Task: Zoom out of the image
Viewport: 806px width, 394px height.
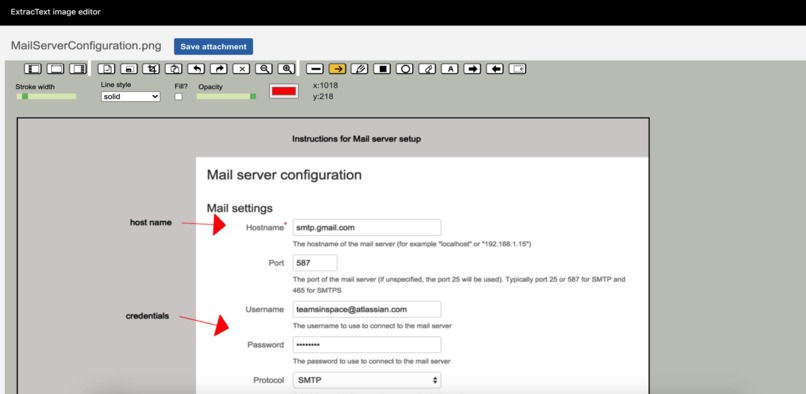Action: pos(264,69)
